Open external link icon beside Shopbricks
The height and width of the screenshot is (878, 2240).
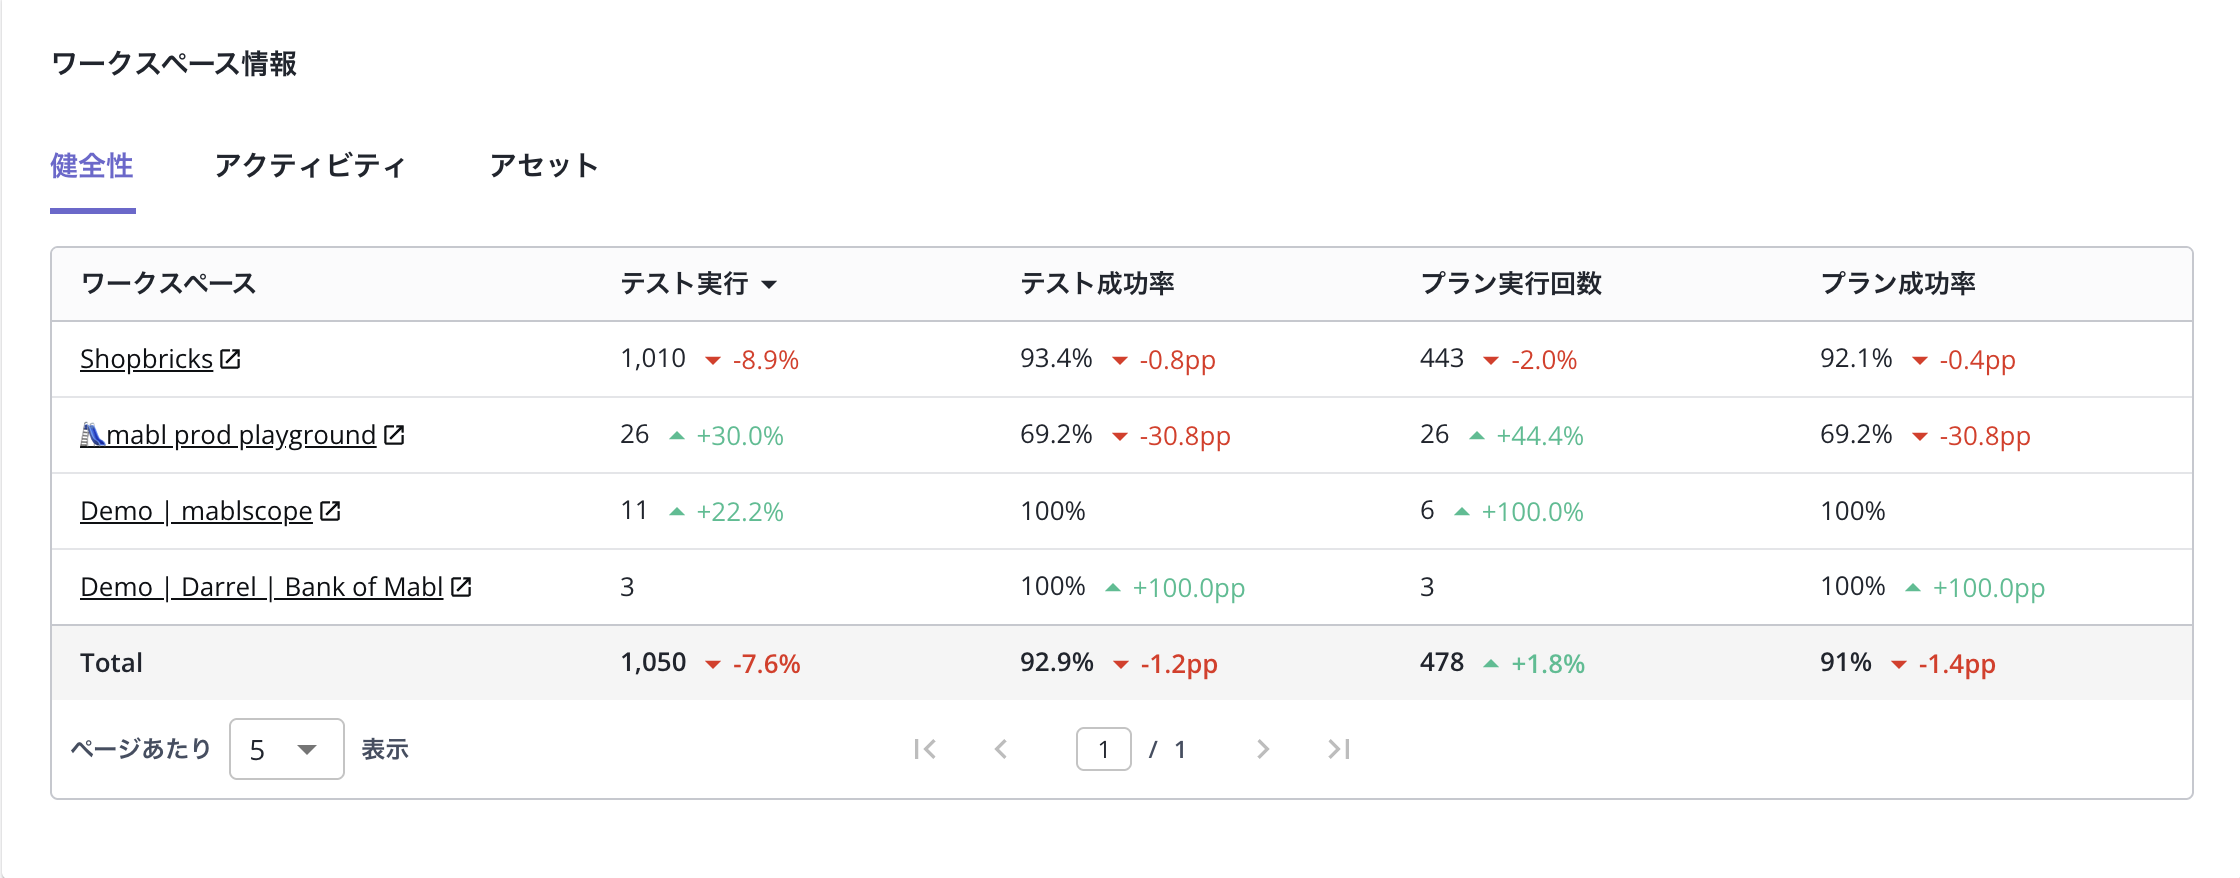tap(230, 358)
